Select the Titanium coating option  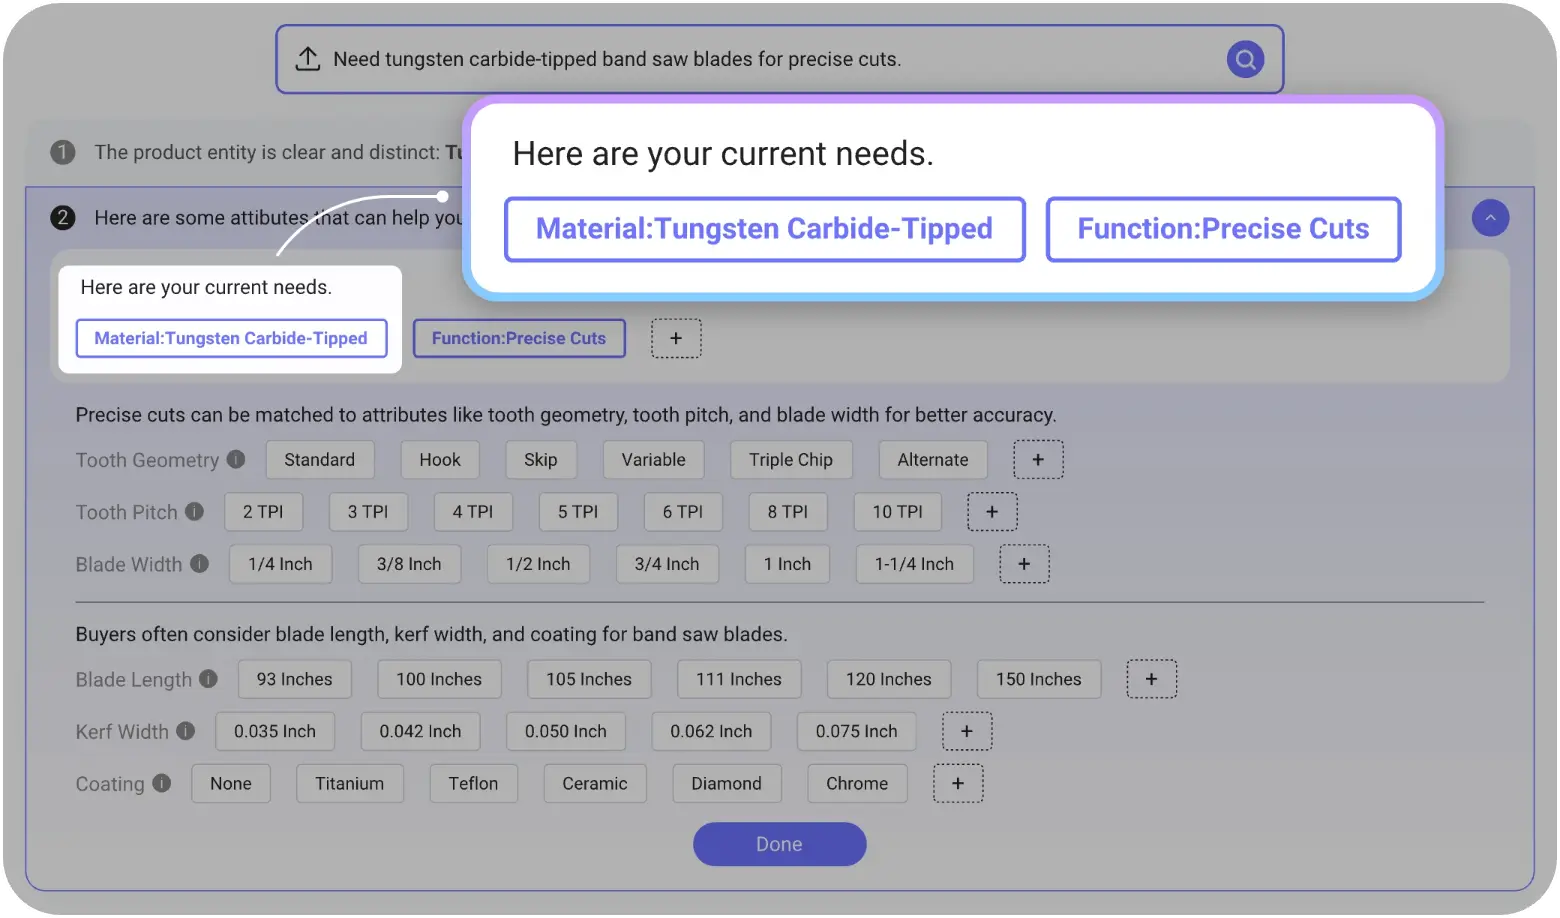coord(349,784)
